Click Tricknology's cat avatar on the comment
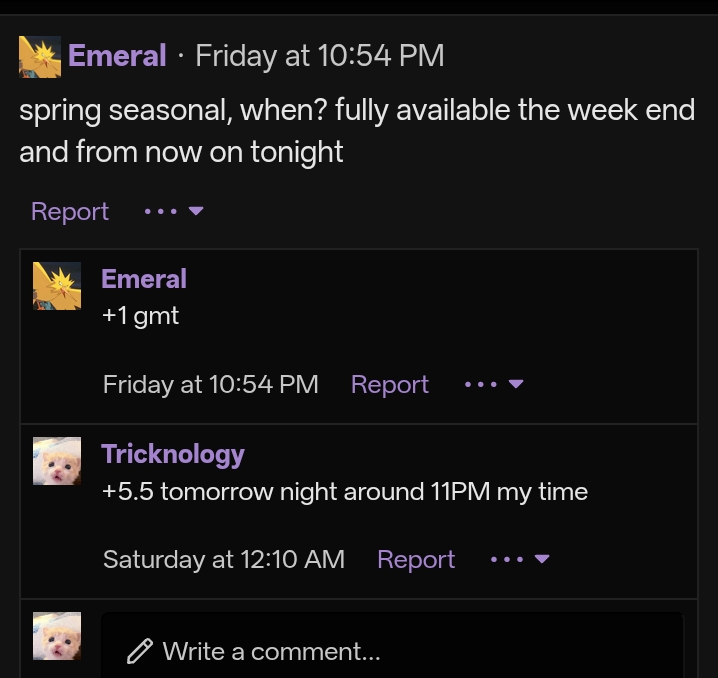The image size is (718, 678). (x=57, y=461)
